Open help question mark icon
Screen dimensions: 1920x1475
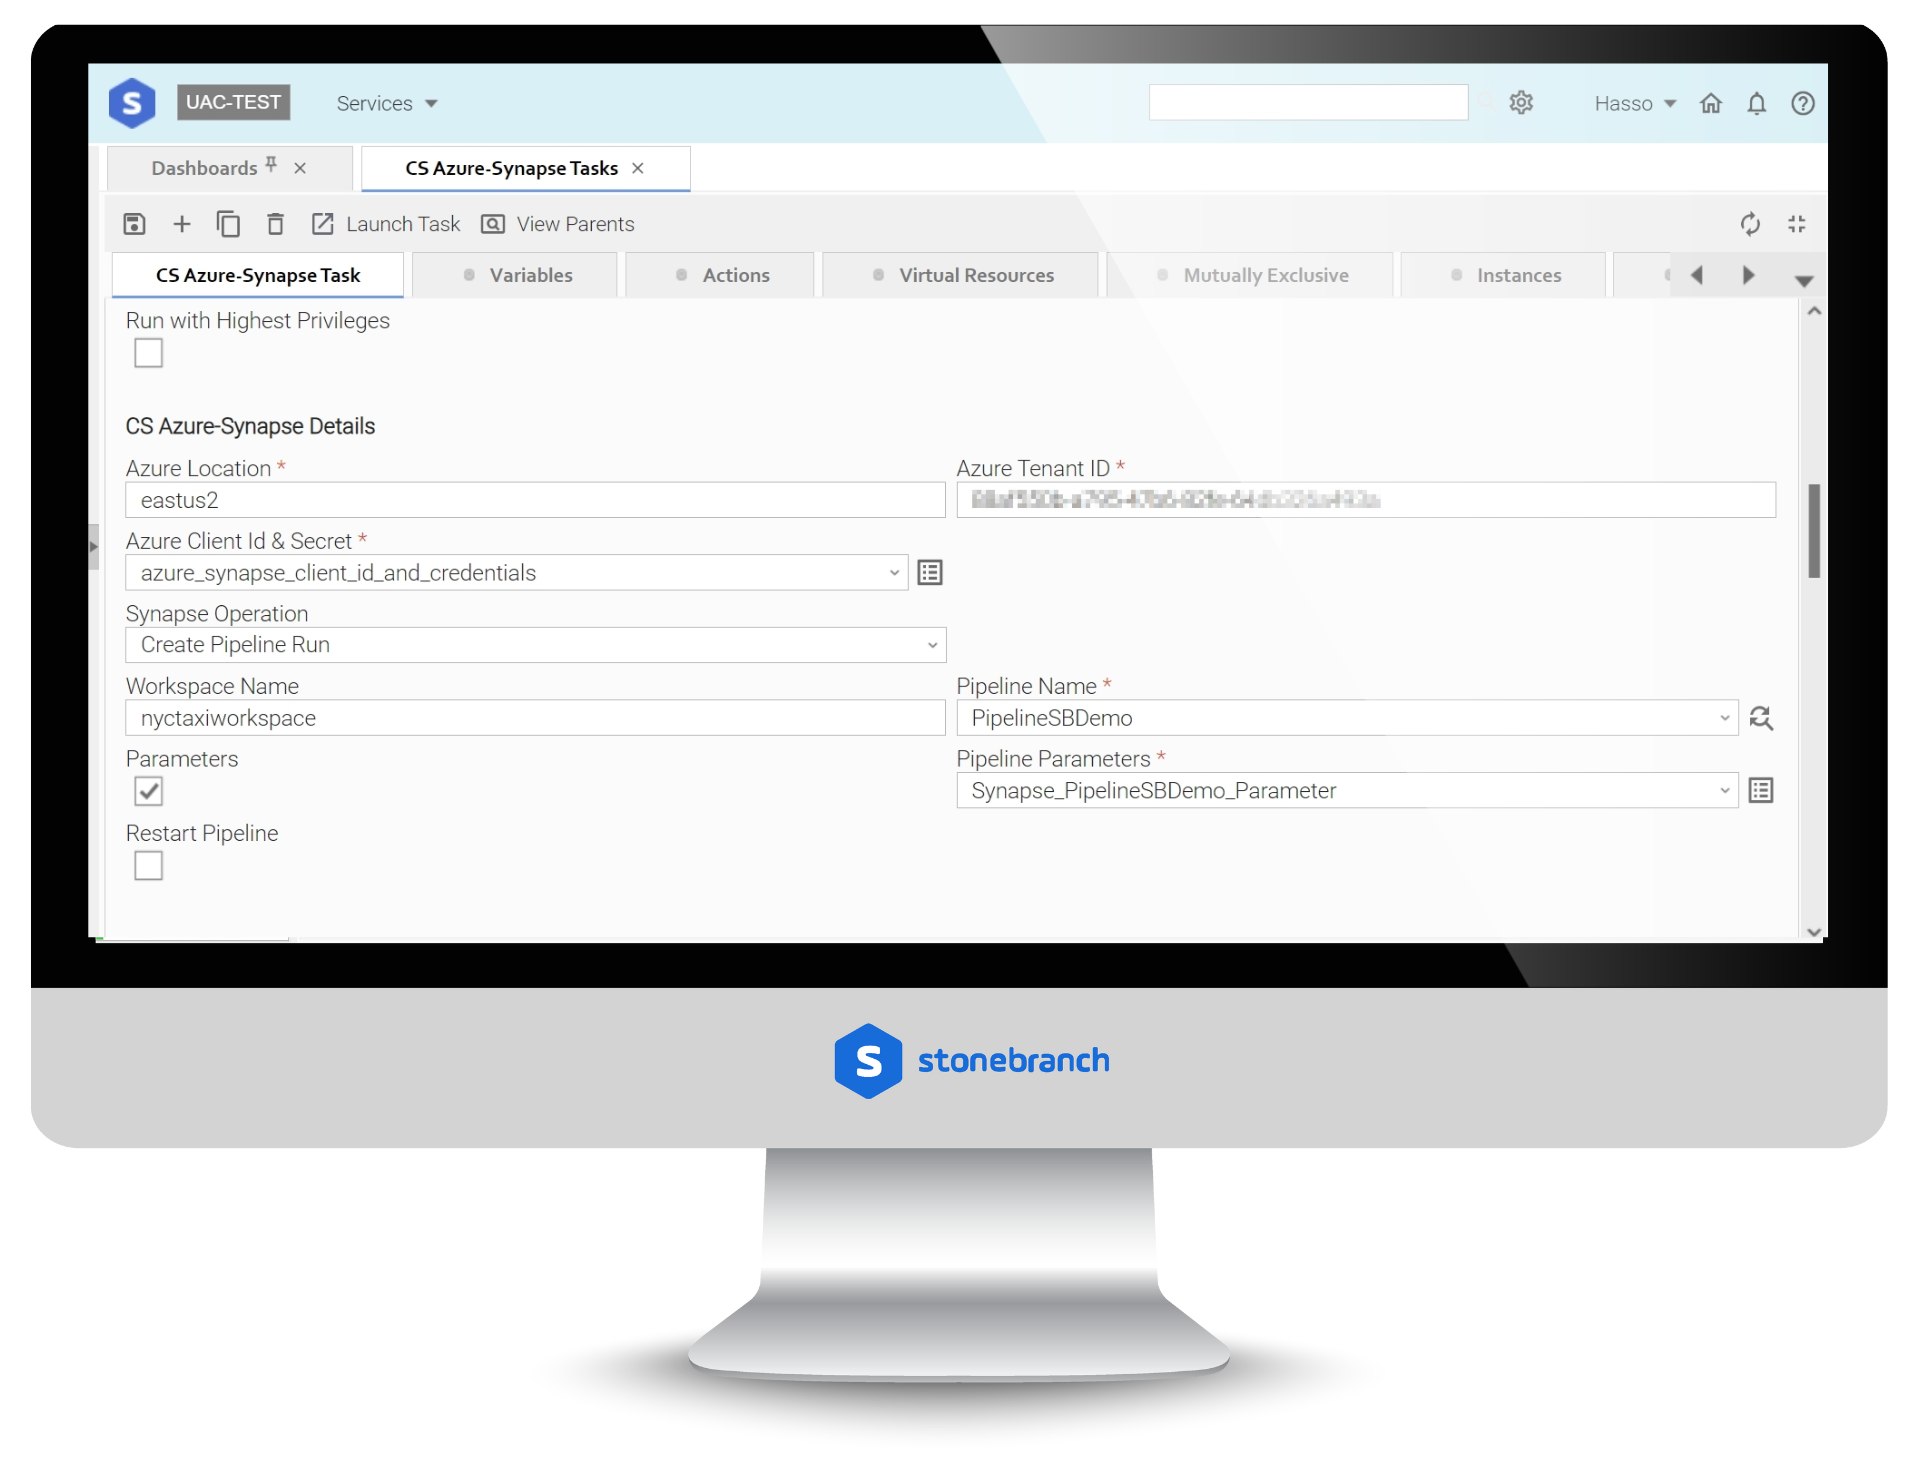coord(1803,104)
